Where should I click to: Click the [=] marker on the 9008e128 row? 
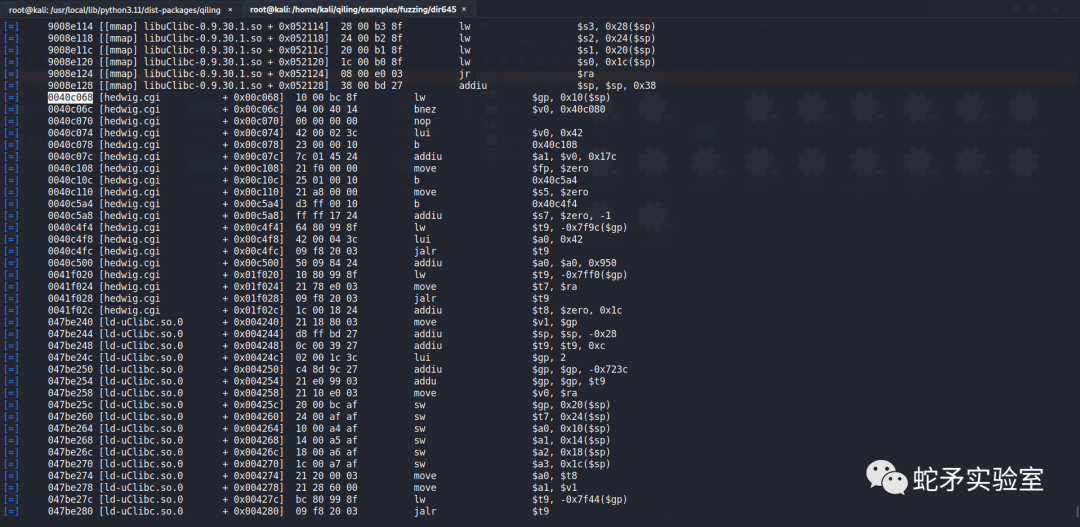pos(11,85)
